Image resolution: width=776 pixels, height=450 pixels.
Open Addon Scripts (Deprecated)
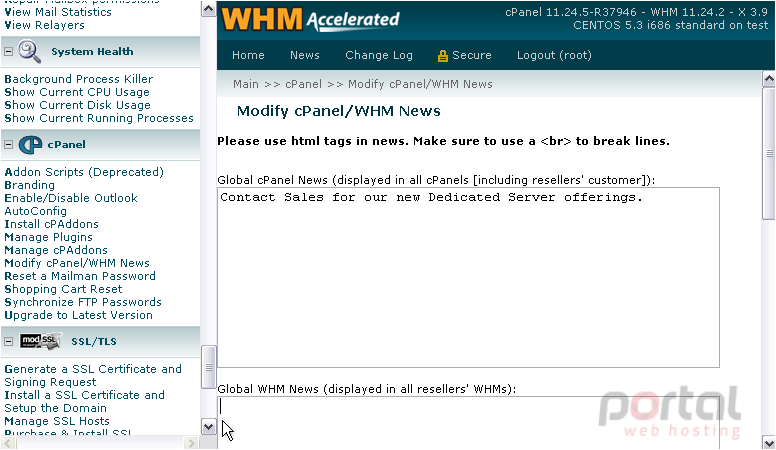point(84,172)
